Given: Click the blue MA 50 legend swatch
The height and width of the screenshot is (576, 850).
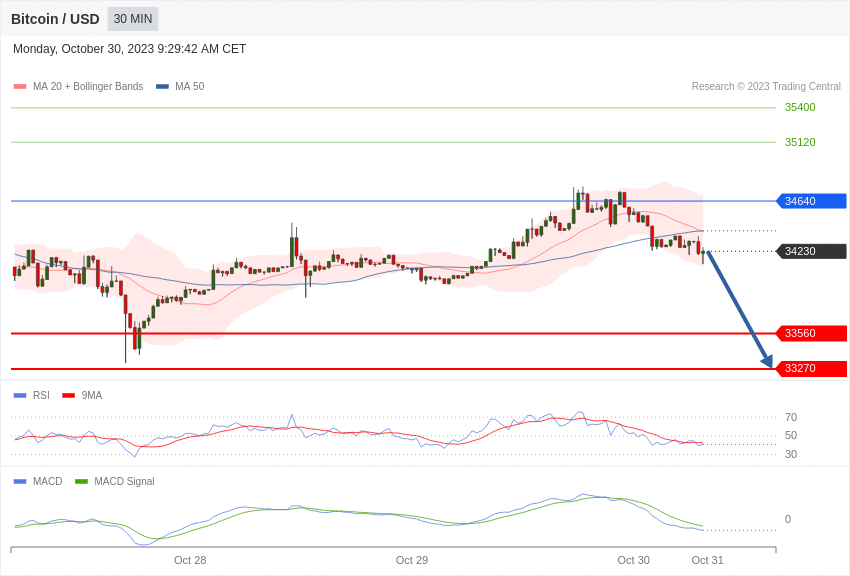Looking at the screenshot, I should click(x=162, y=86).
